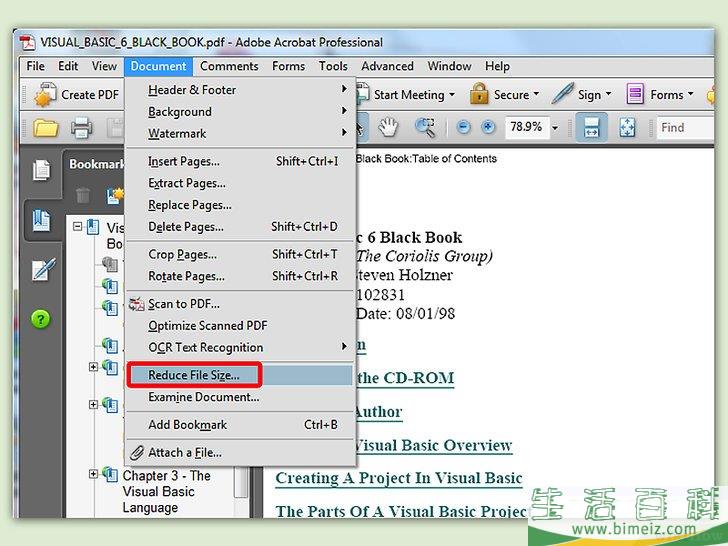The height and width of the screenshot is (546, 728).
Task: Click the Print icon in toolbar
Action: pyautogui.click(x=81, y=127)
